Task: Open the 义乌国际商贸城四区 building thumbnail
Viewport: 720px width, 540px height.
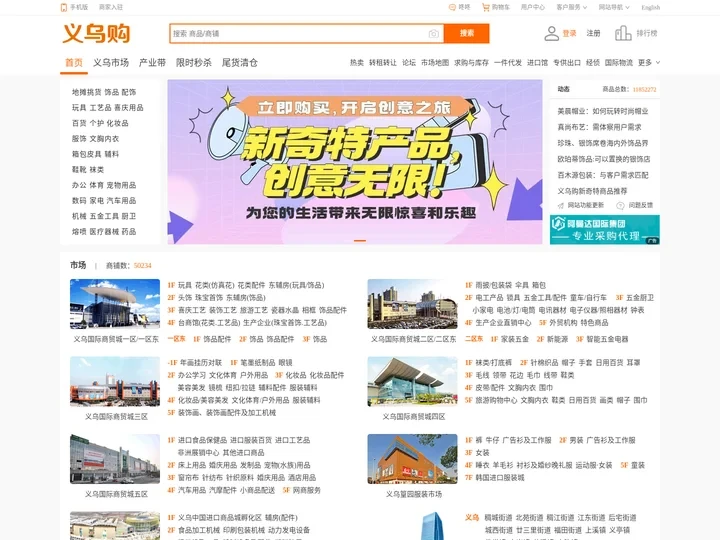Action: (x=412, y=382)
